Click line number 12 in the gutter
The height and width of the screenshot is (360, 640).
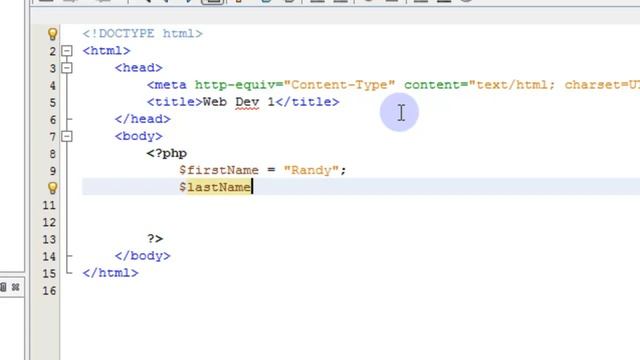49,222
